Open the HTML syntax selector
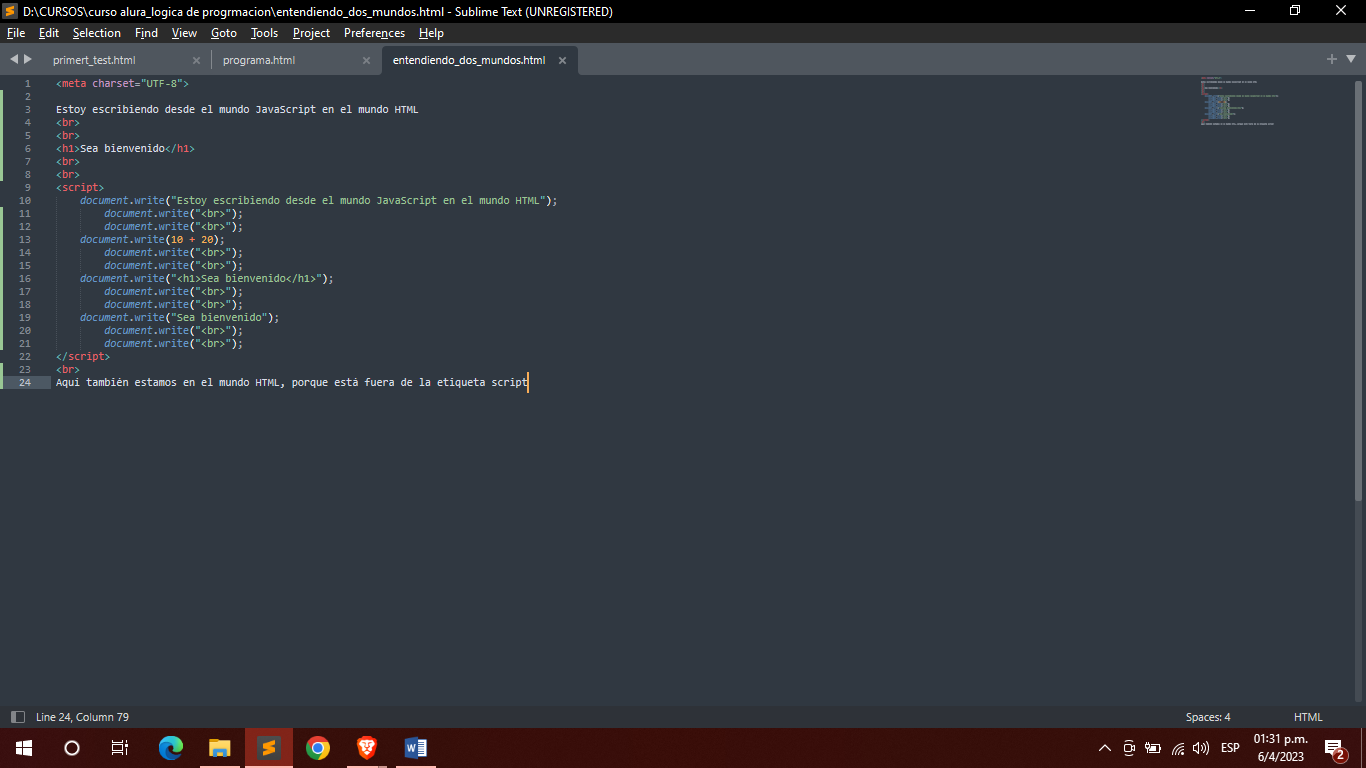Image resolution: width=1366 pixels, height=768 pixels. pos(1308,717)
